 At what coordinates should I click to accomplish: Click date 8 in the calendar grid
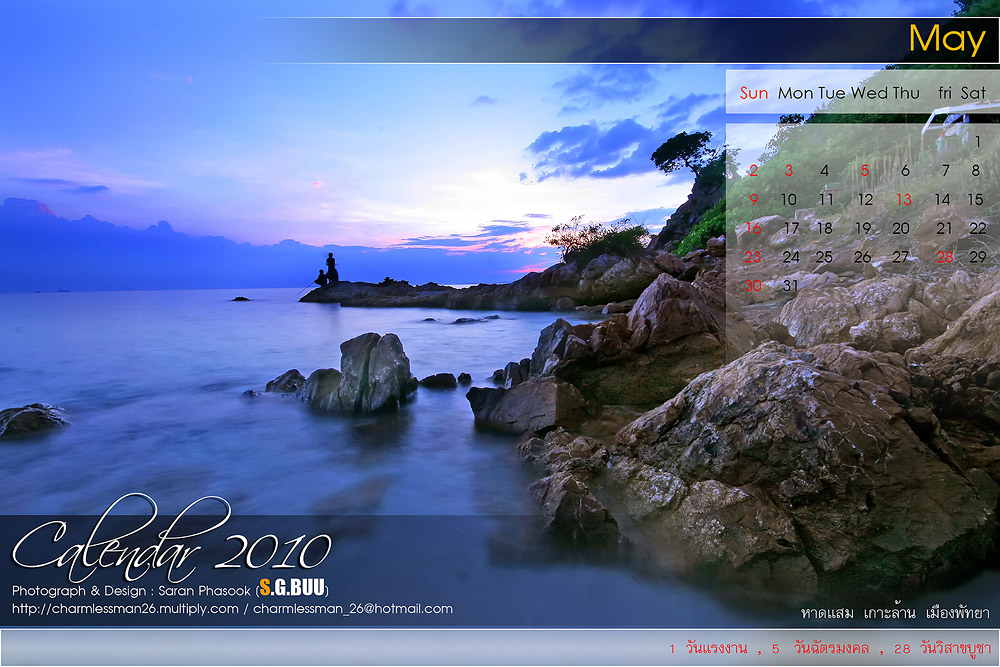[976, 170]
